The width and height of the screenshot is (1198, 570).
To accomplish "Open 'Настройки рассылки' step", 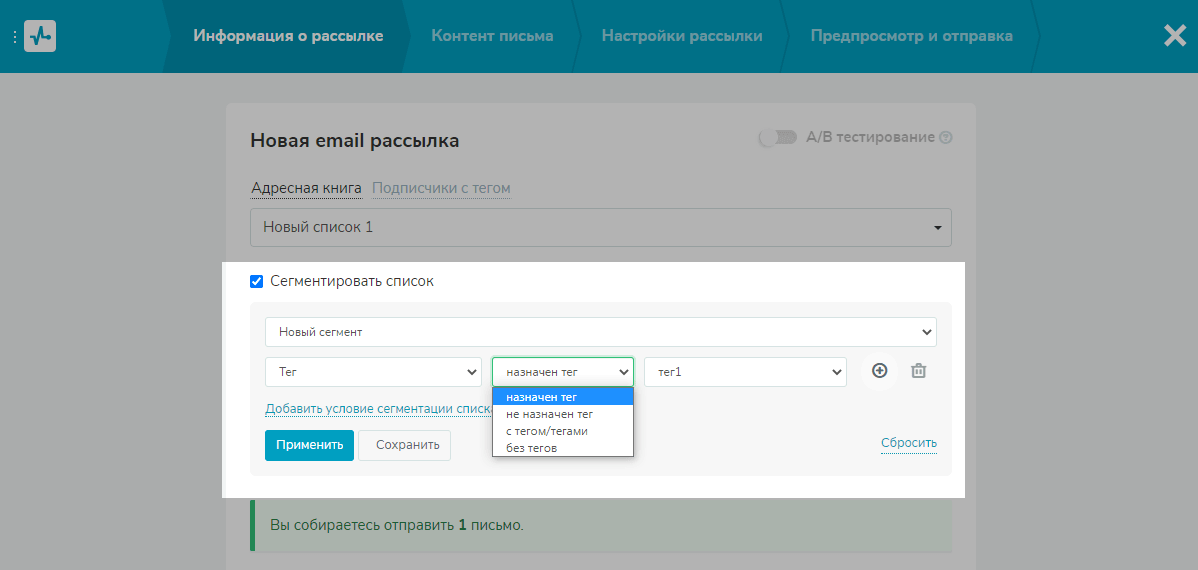I will click(682, 36).
